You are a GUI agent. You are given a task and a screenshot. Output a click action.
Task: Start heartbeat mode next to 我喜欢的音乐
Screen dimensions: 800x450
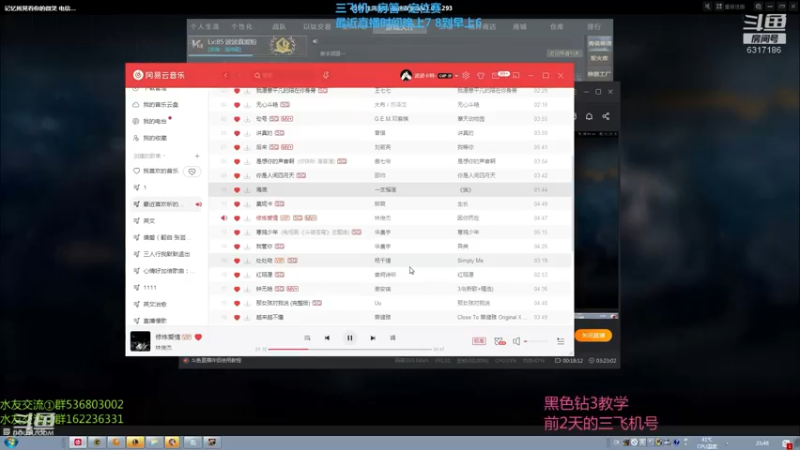(x=192, y=171)
